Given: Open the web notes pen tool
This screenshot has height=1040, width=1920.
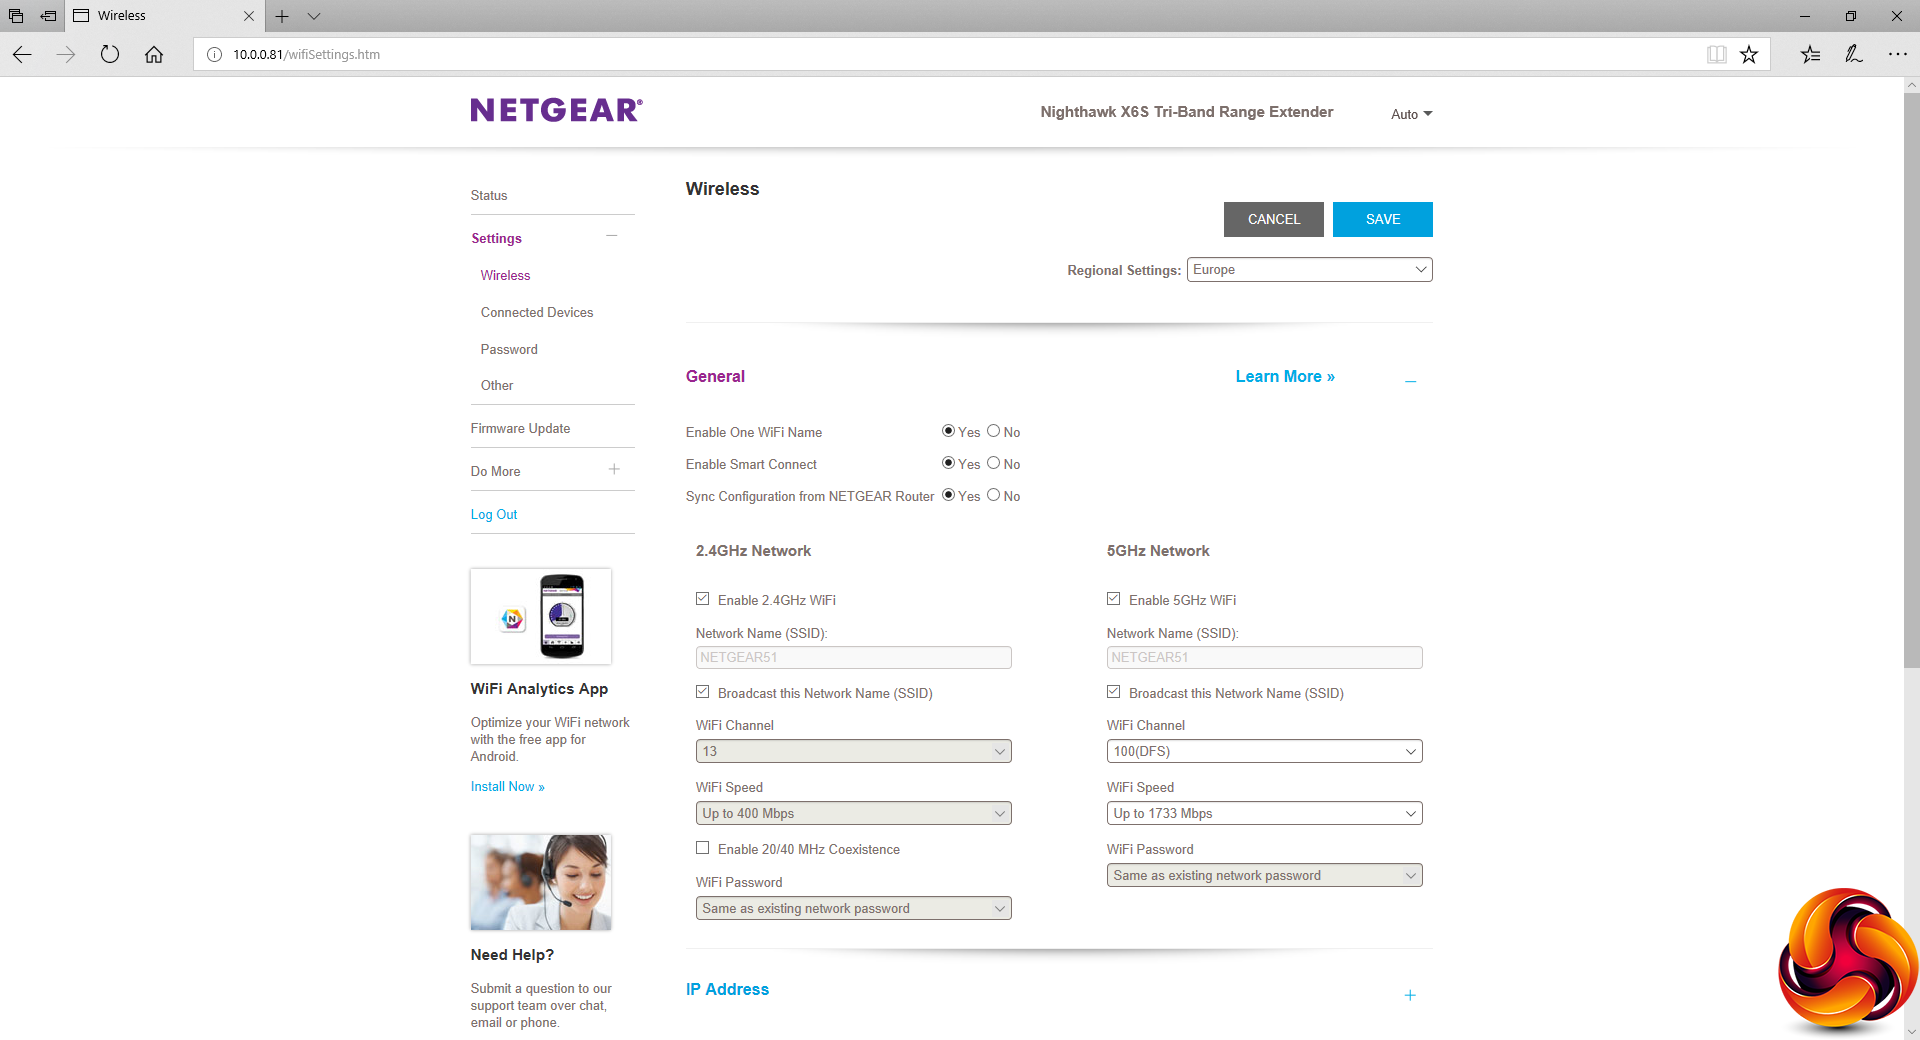Looking at the screenshot, I should pos(1854,55).
